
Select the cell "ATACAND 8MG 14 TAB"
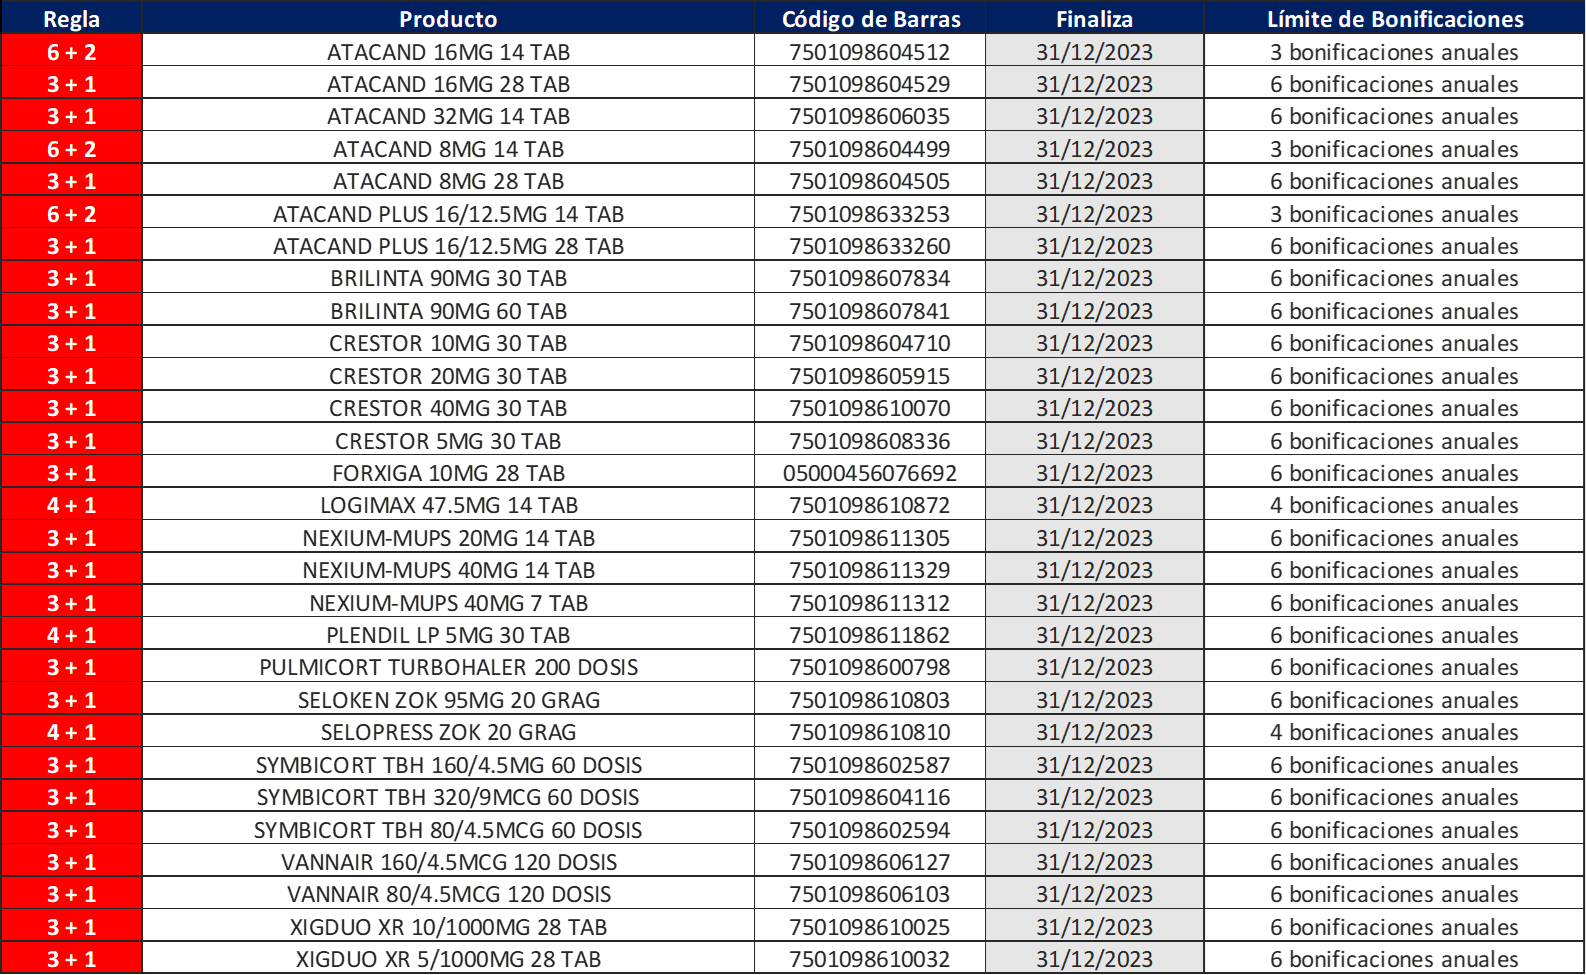[x=448, y=149]
